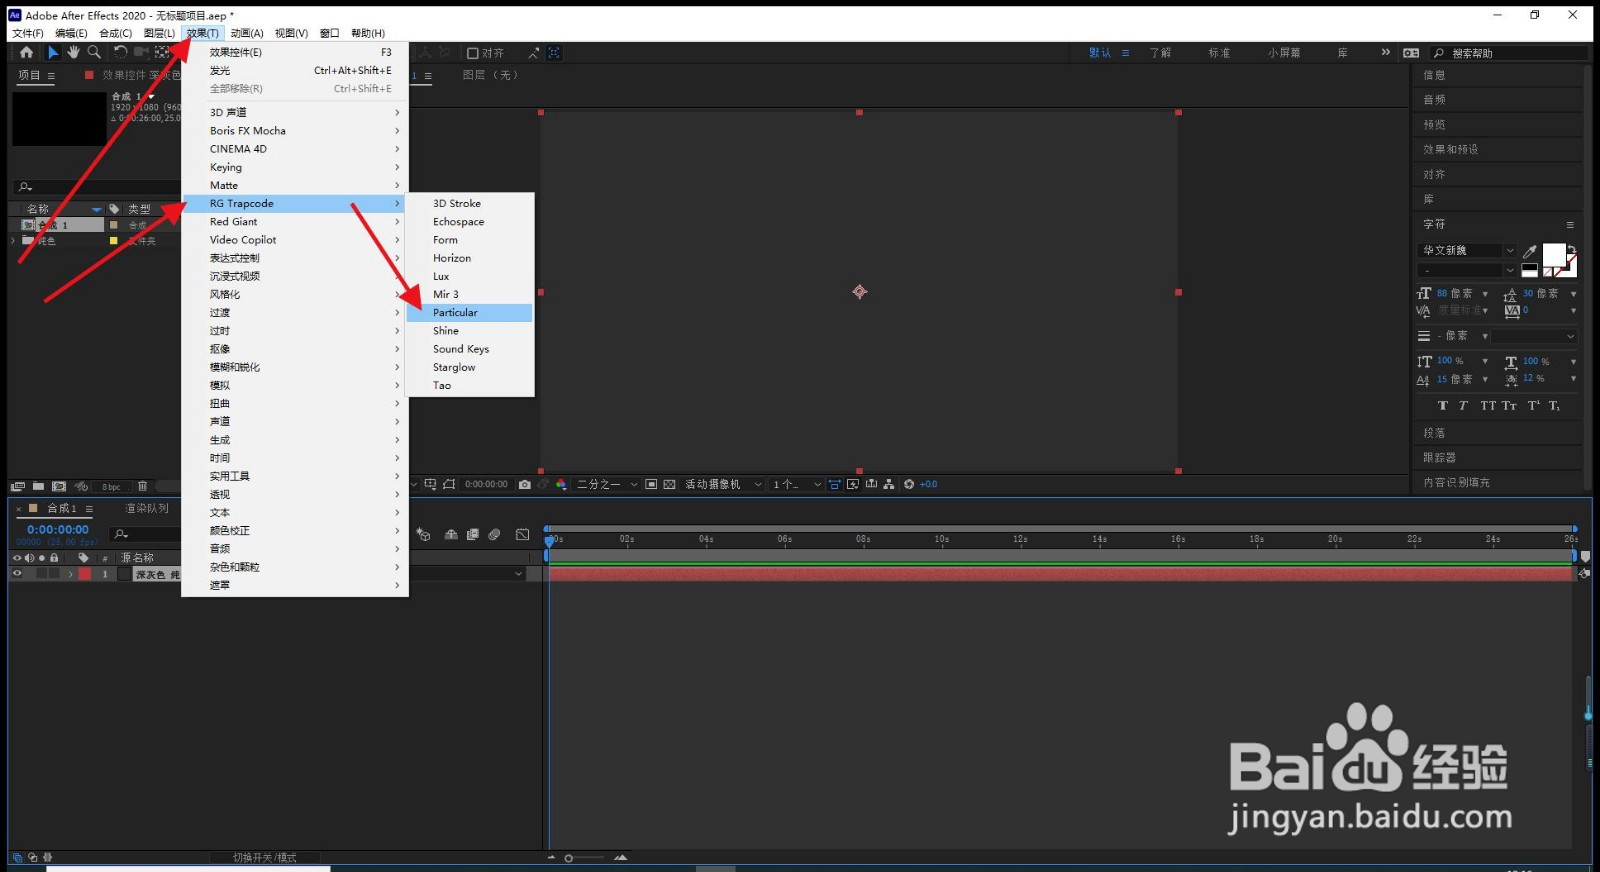Click the 切换开关/模式 button
This screenshot has height=872, width=1600.
pyautogui.click(x=264, y=858)
